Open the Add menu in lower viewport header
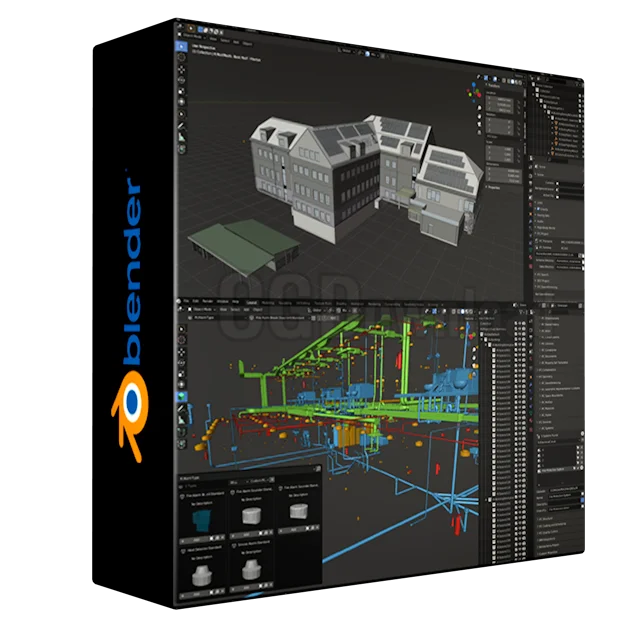630x630 pixels. (x=247, y=310)
